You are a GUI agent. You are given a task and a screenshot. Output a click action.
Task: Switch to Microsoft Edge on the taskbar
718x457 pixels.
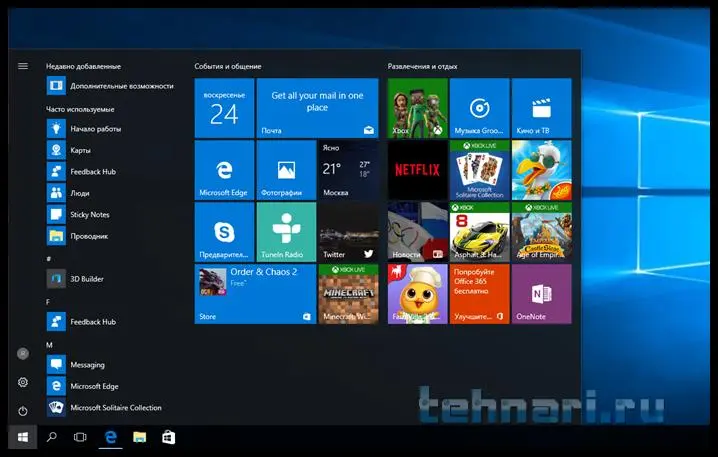pyautogui.click(x=110, y=437)
